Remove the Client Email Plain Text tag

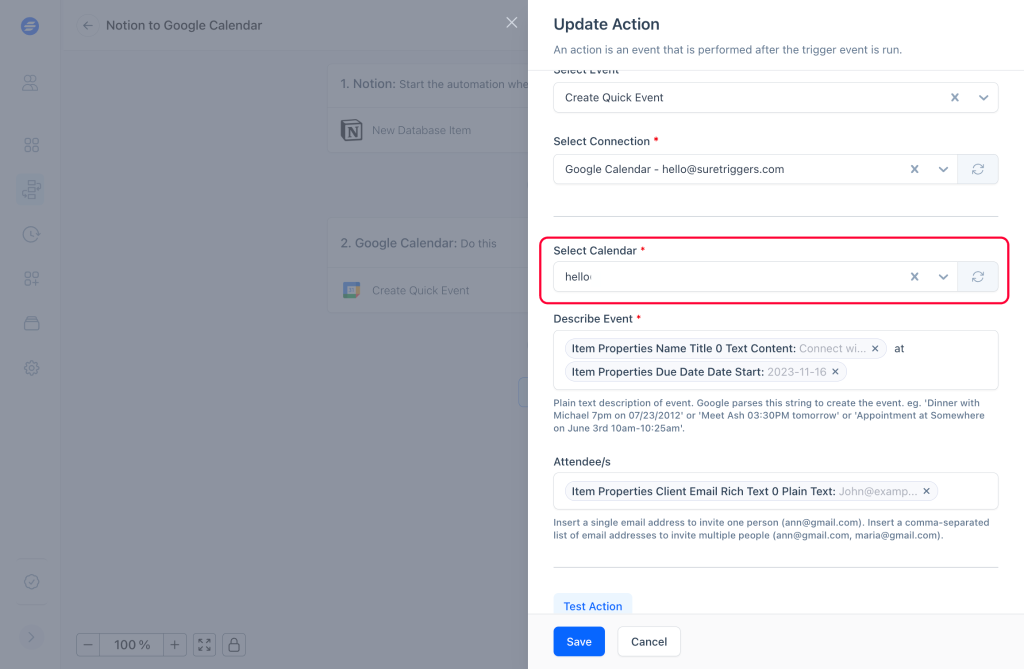tap(926, 491)
